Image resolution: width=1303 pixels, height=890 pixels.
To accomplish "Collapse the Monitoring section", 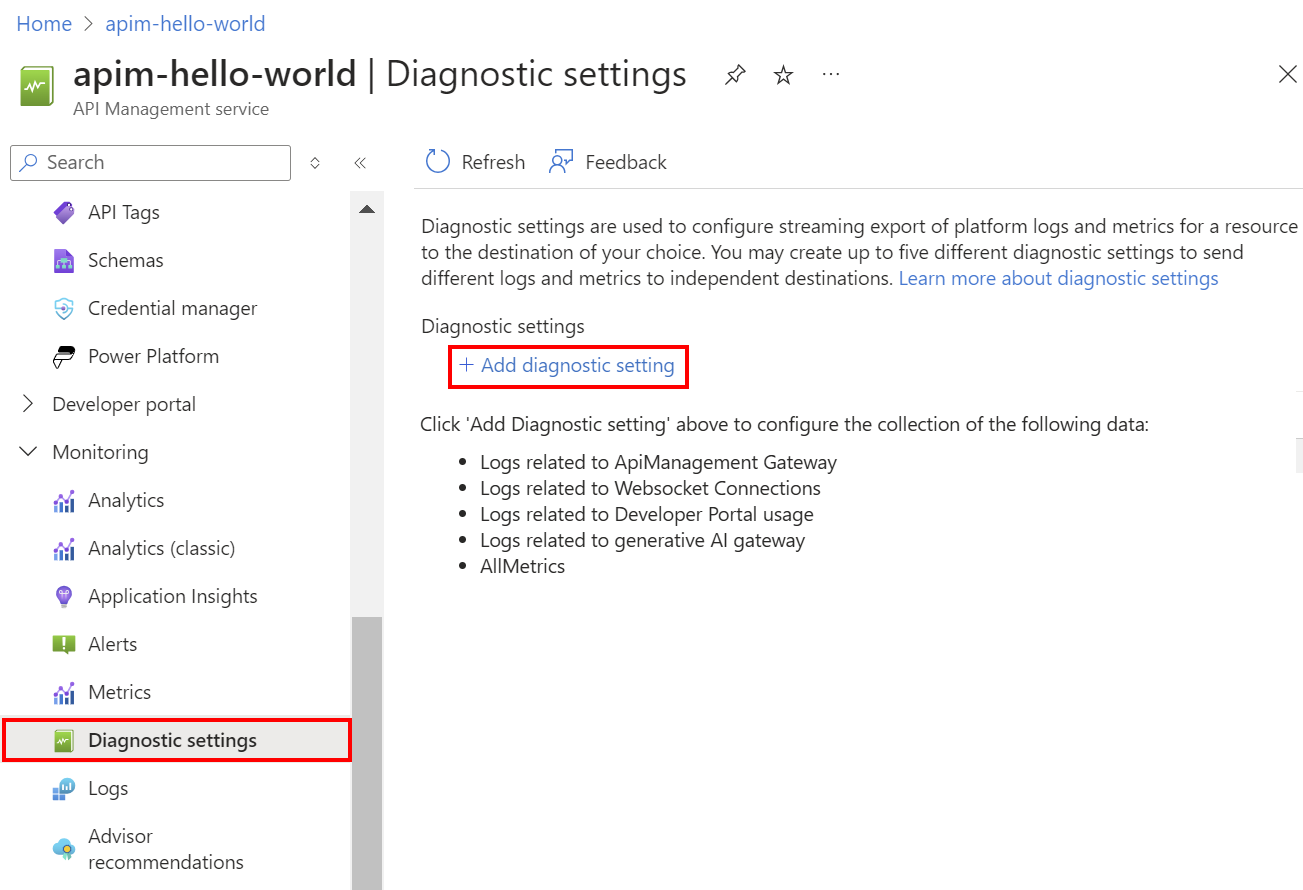I will (28, 451).
